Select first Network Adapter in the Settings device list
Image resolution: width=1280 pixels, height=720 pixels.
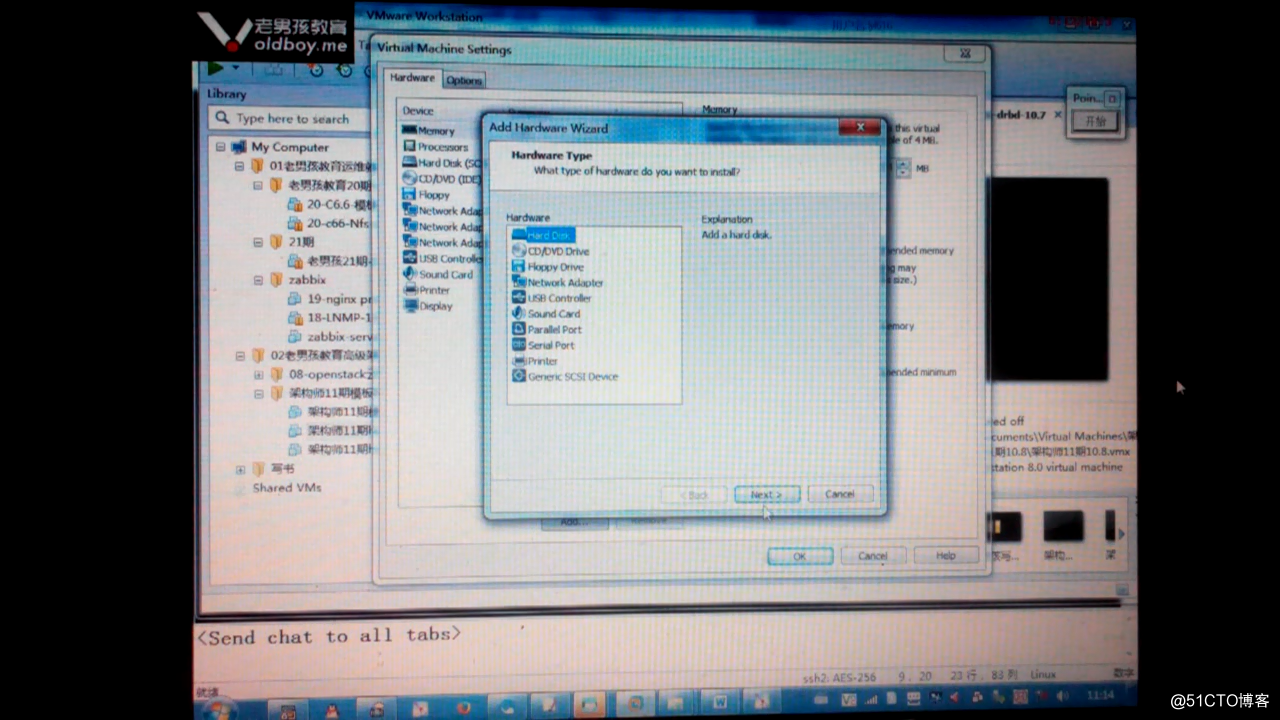pos(442,211)
